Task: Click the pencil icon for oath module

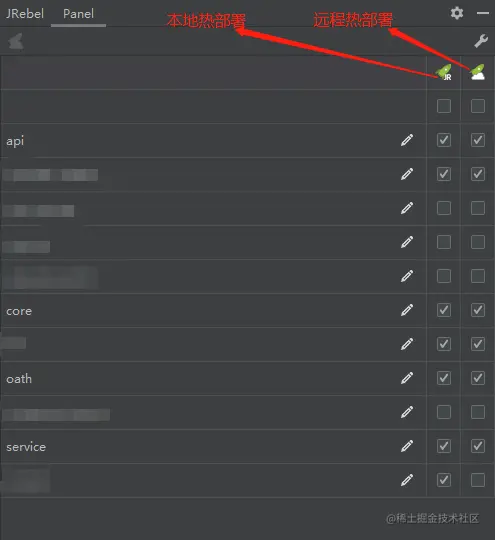Action: [x=407, y=378]
